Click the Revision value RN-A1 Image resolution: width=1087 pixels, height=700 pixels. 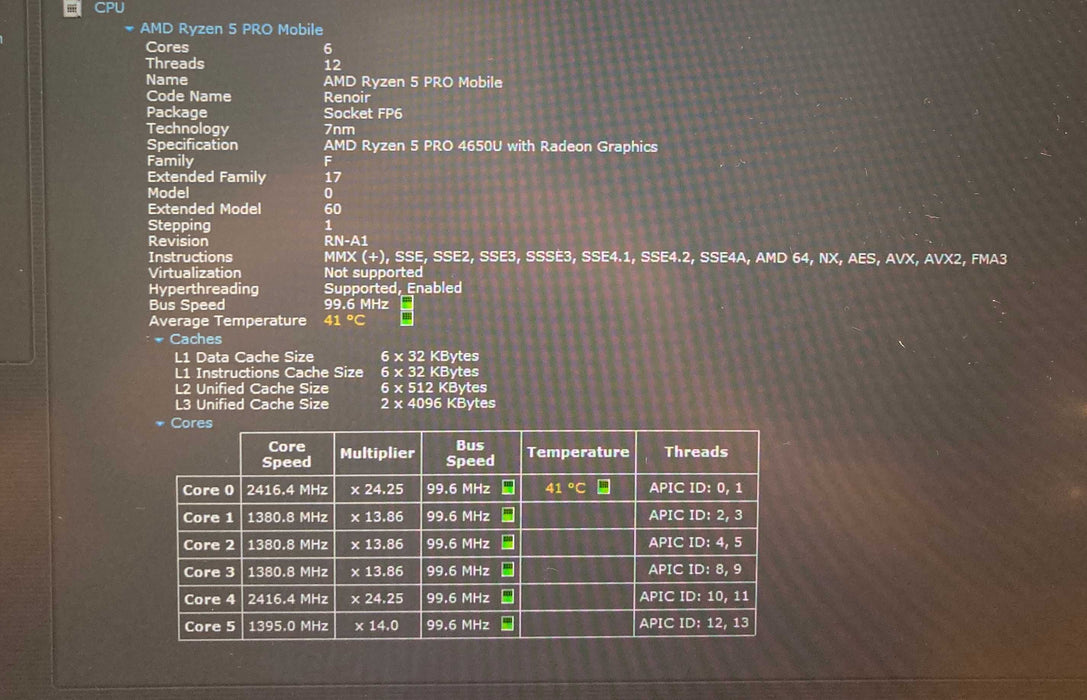coord(345,241)
